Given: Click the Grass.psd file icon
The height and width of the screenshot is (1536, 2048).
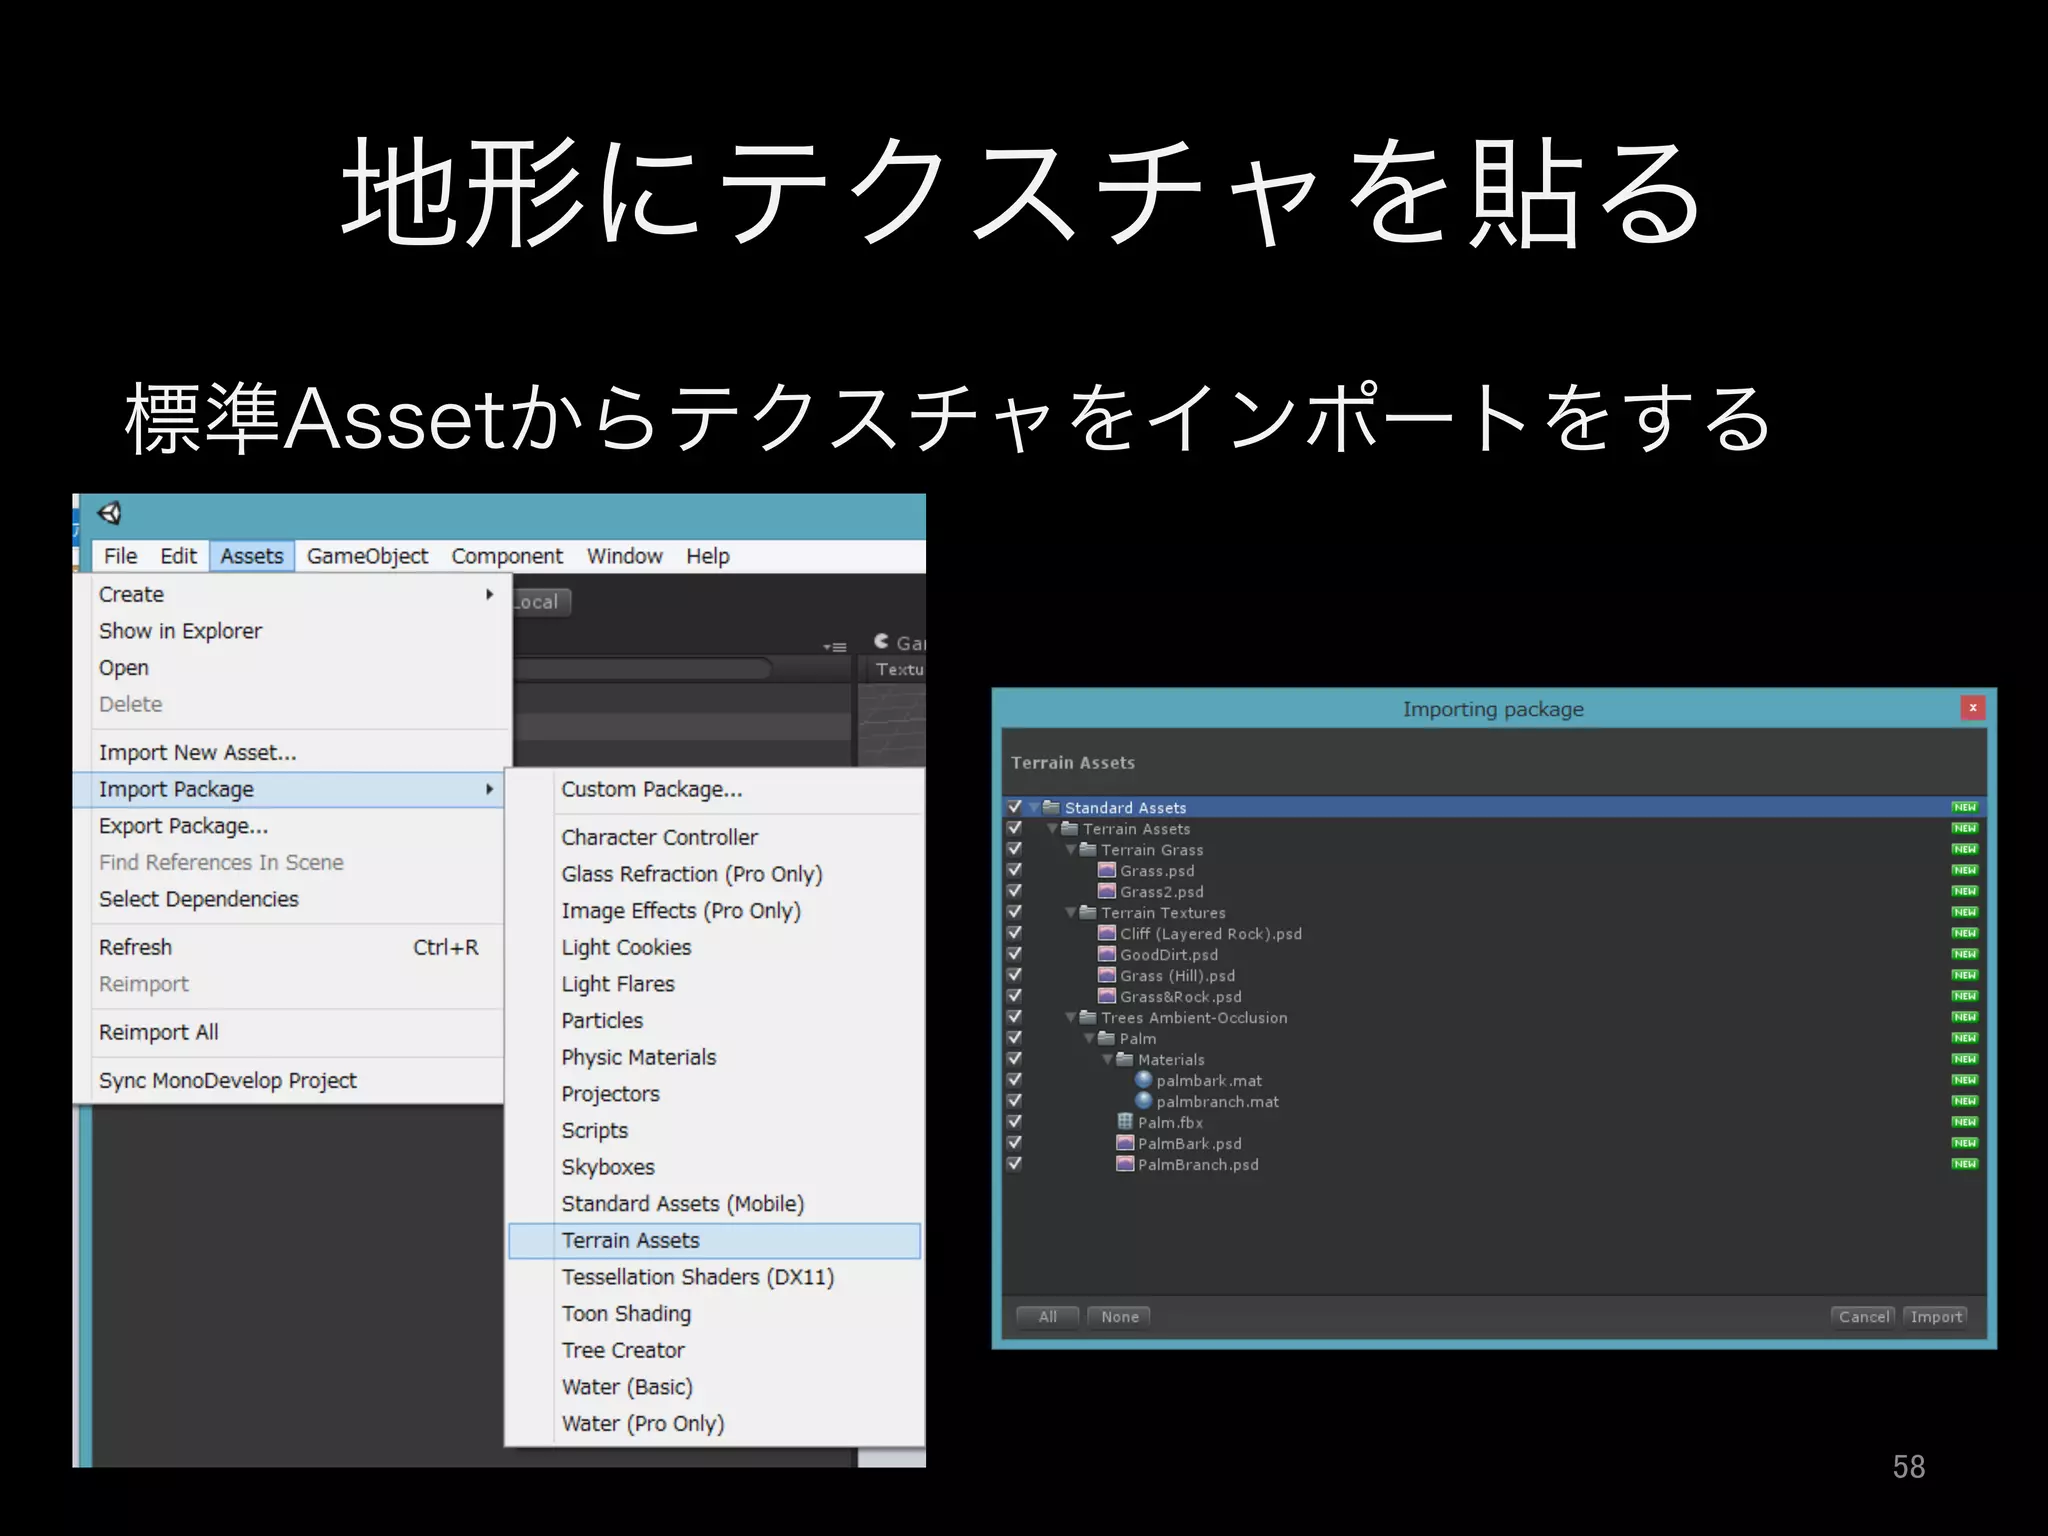Looking at the screenshot, I should (x=1107, y=870).
